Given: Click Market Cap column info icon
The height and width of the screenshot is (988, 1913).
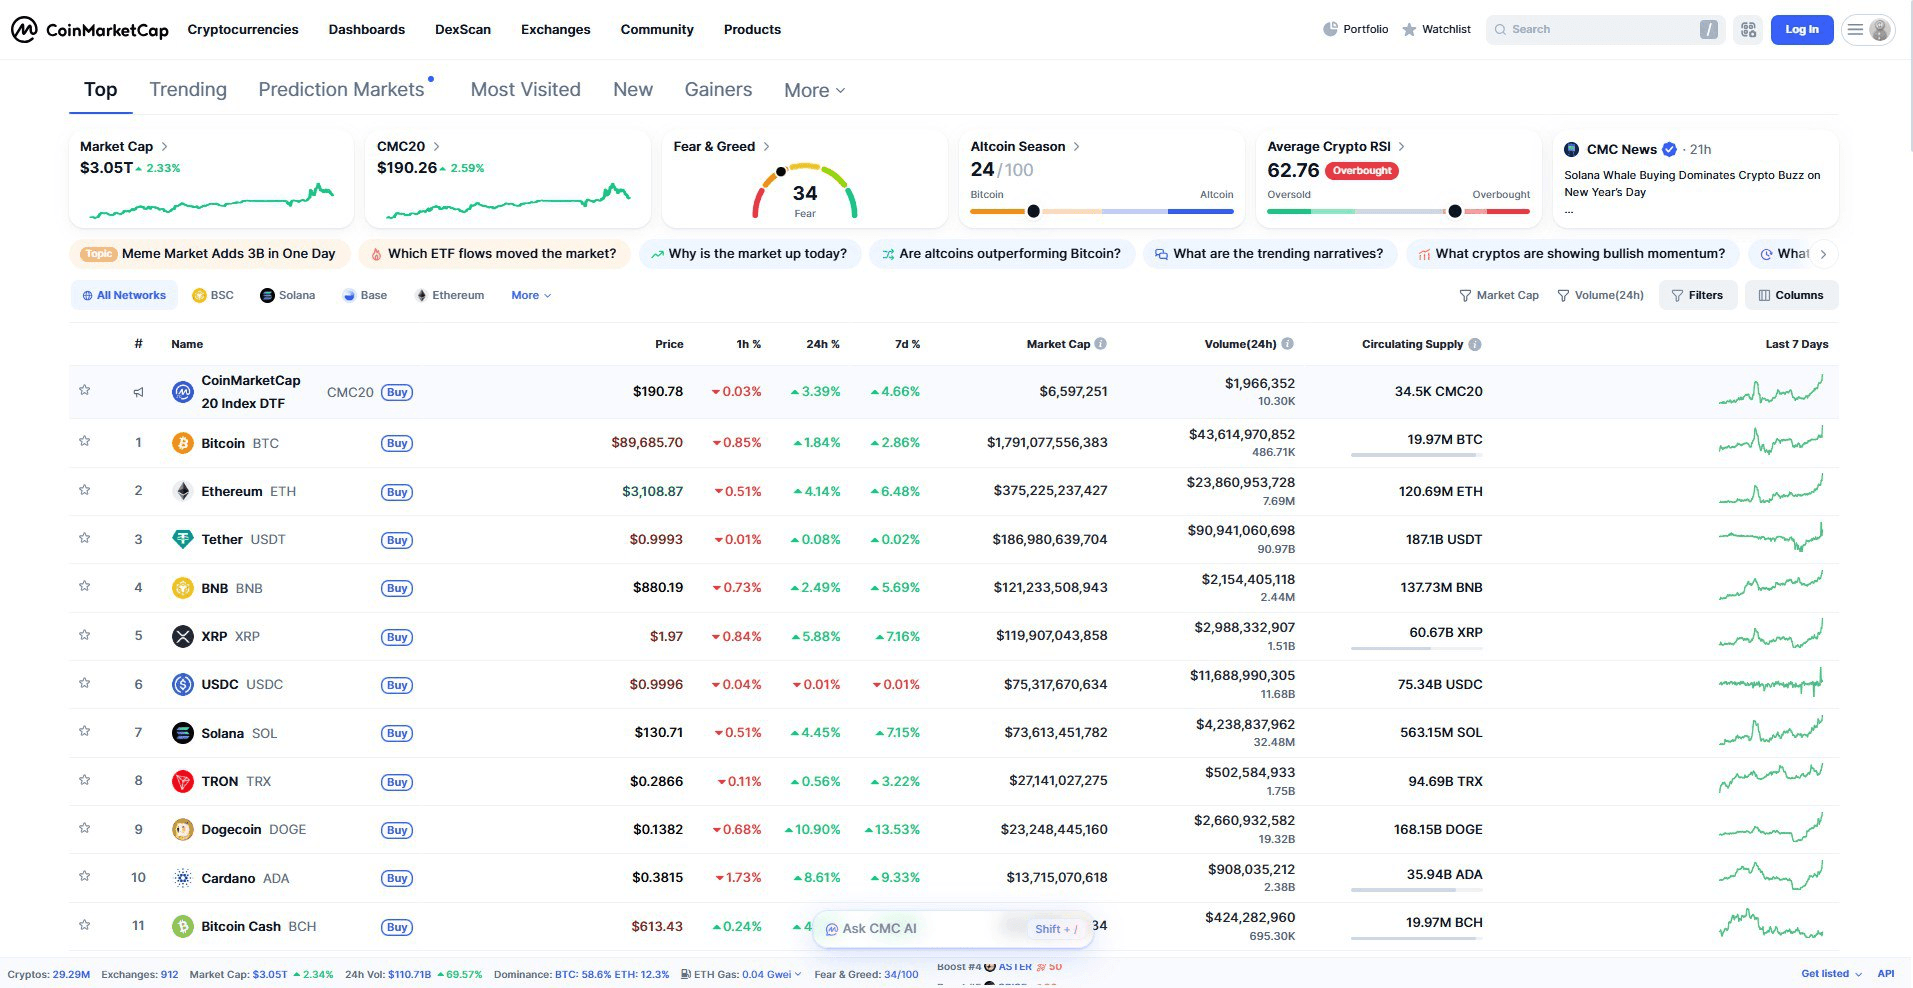Looking at the screenshot, I should [x=1101, y=344].
